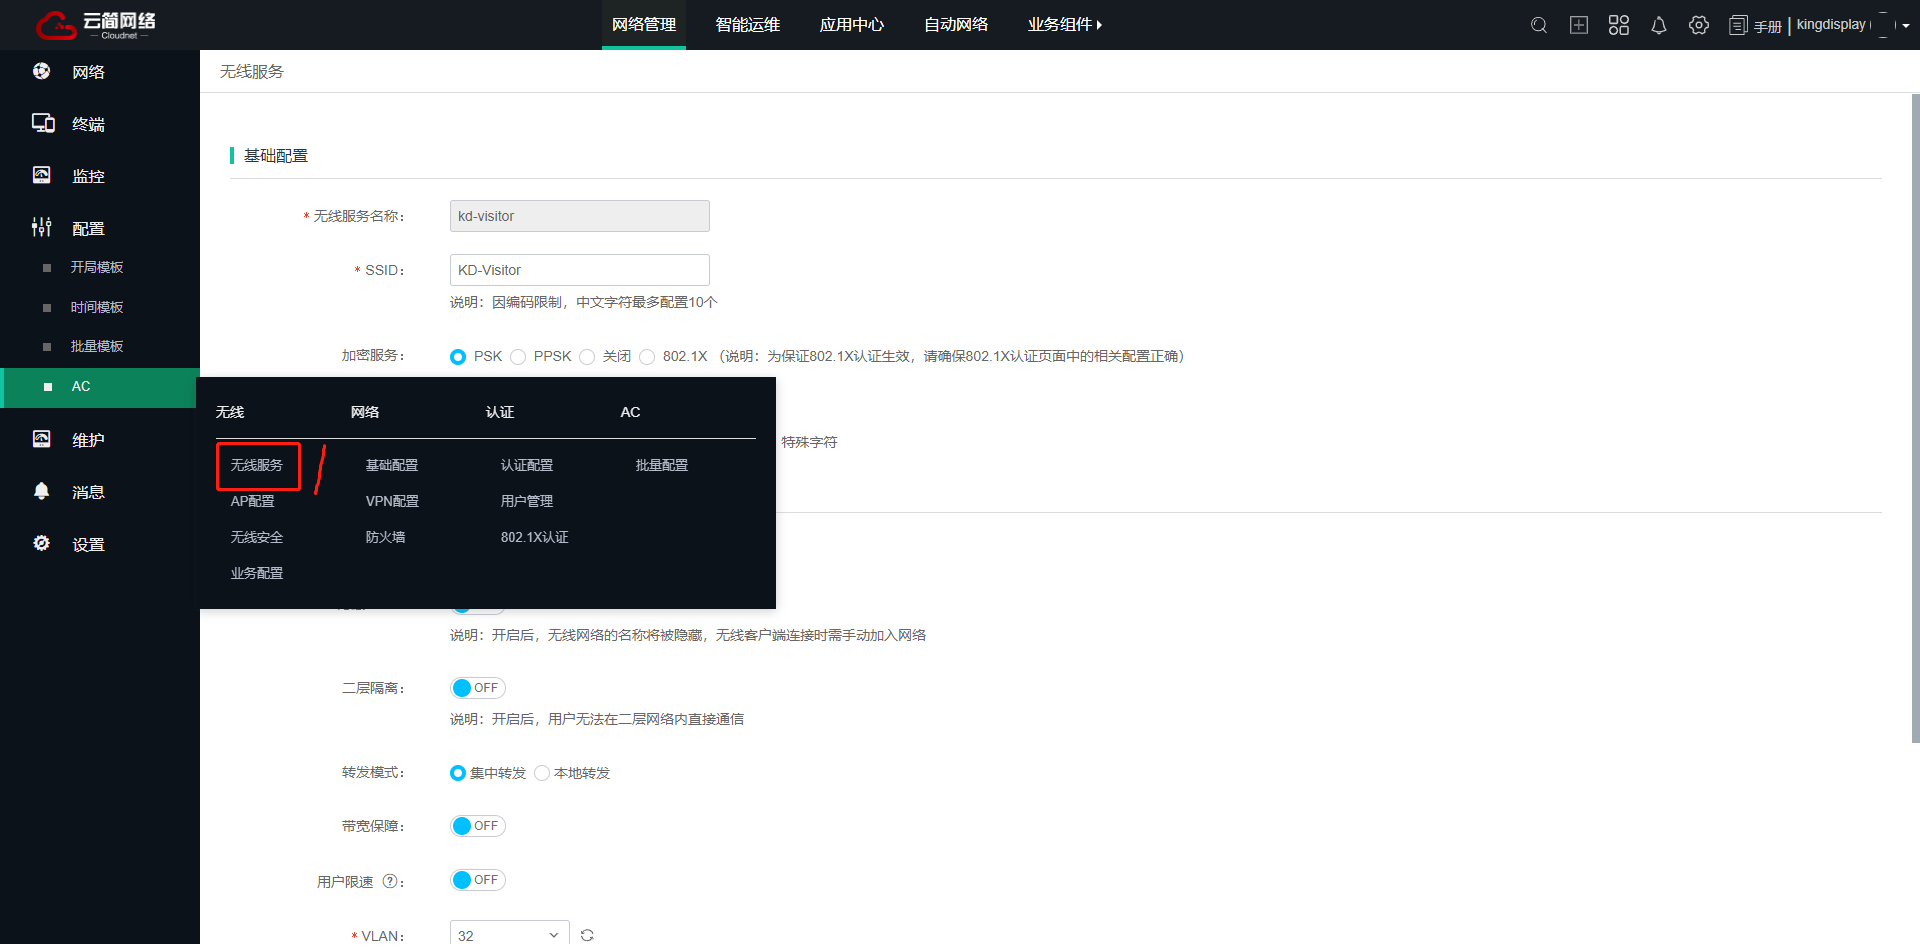This screenshot has width=1920, height=952.
Task: Click the 设置 gear sidebar icon
Action: click(x=42, y=543)
